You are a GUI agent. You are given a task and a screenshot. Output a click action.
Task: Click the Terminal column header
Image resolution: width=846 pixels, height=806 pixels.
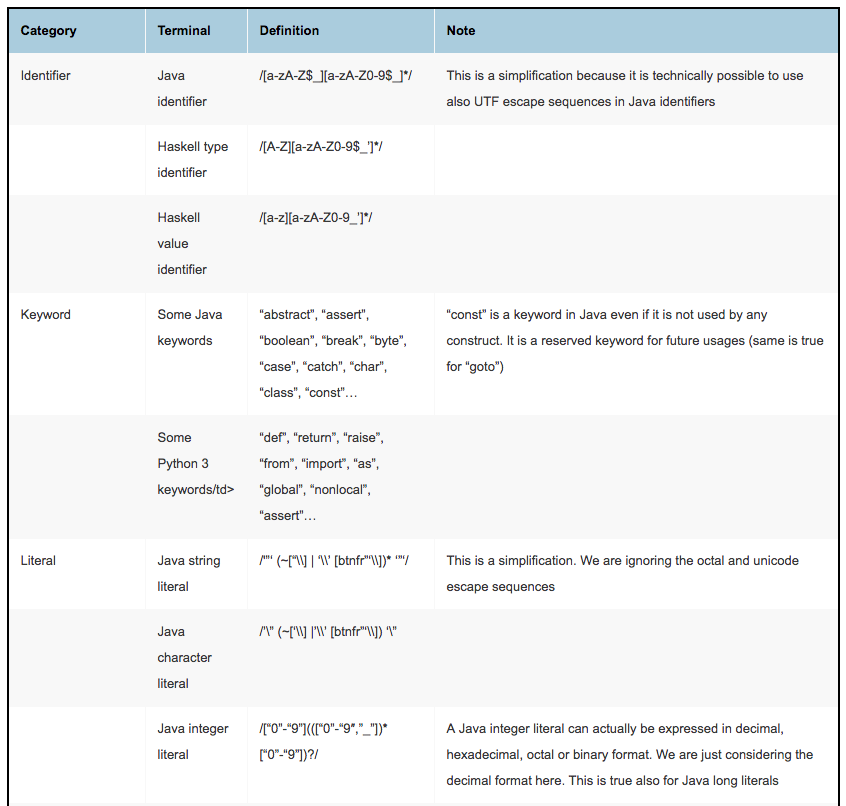[184, 31]
